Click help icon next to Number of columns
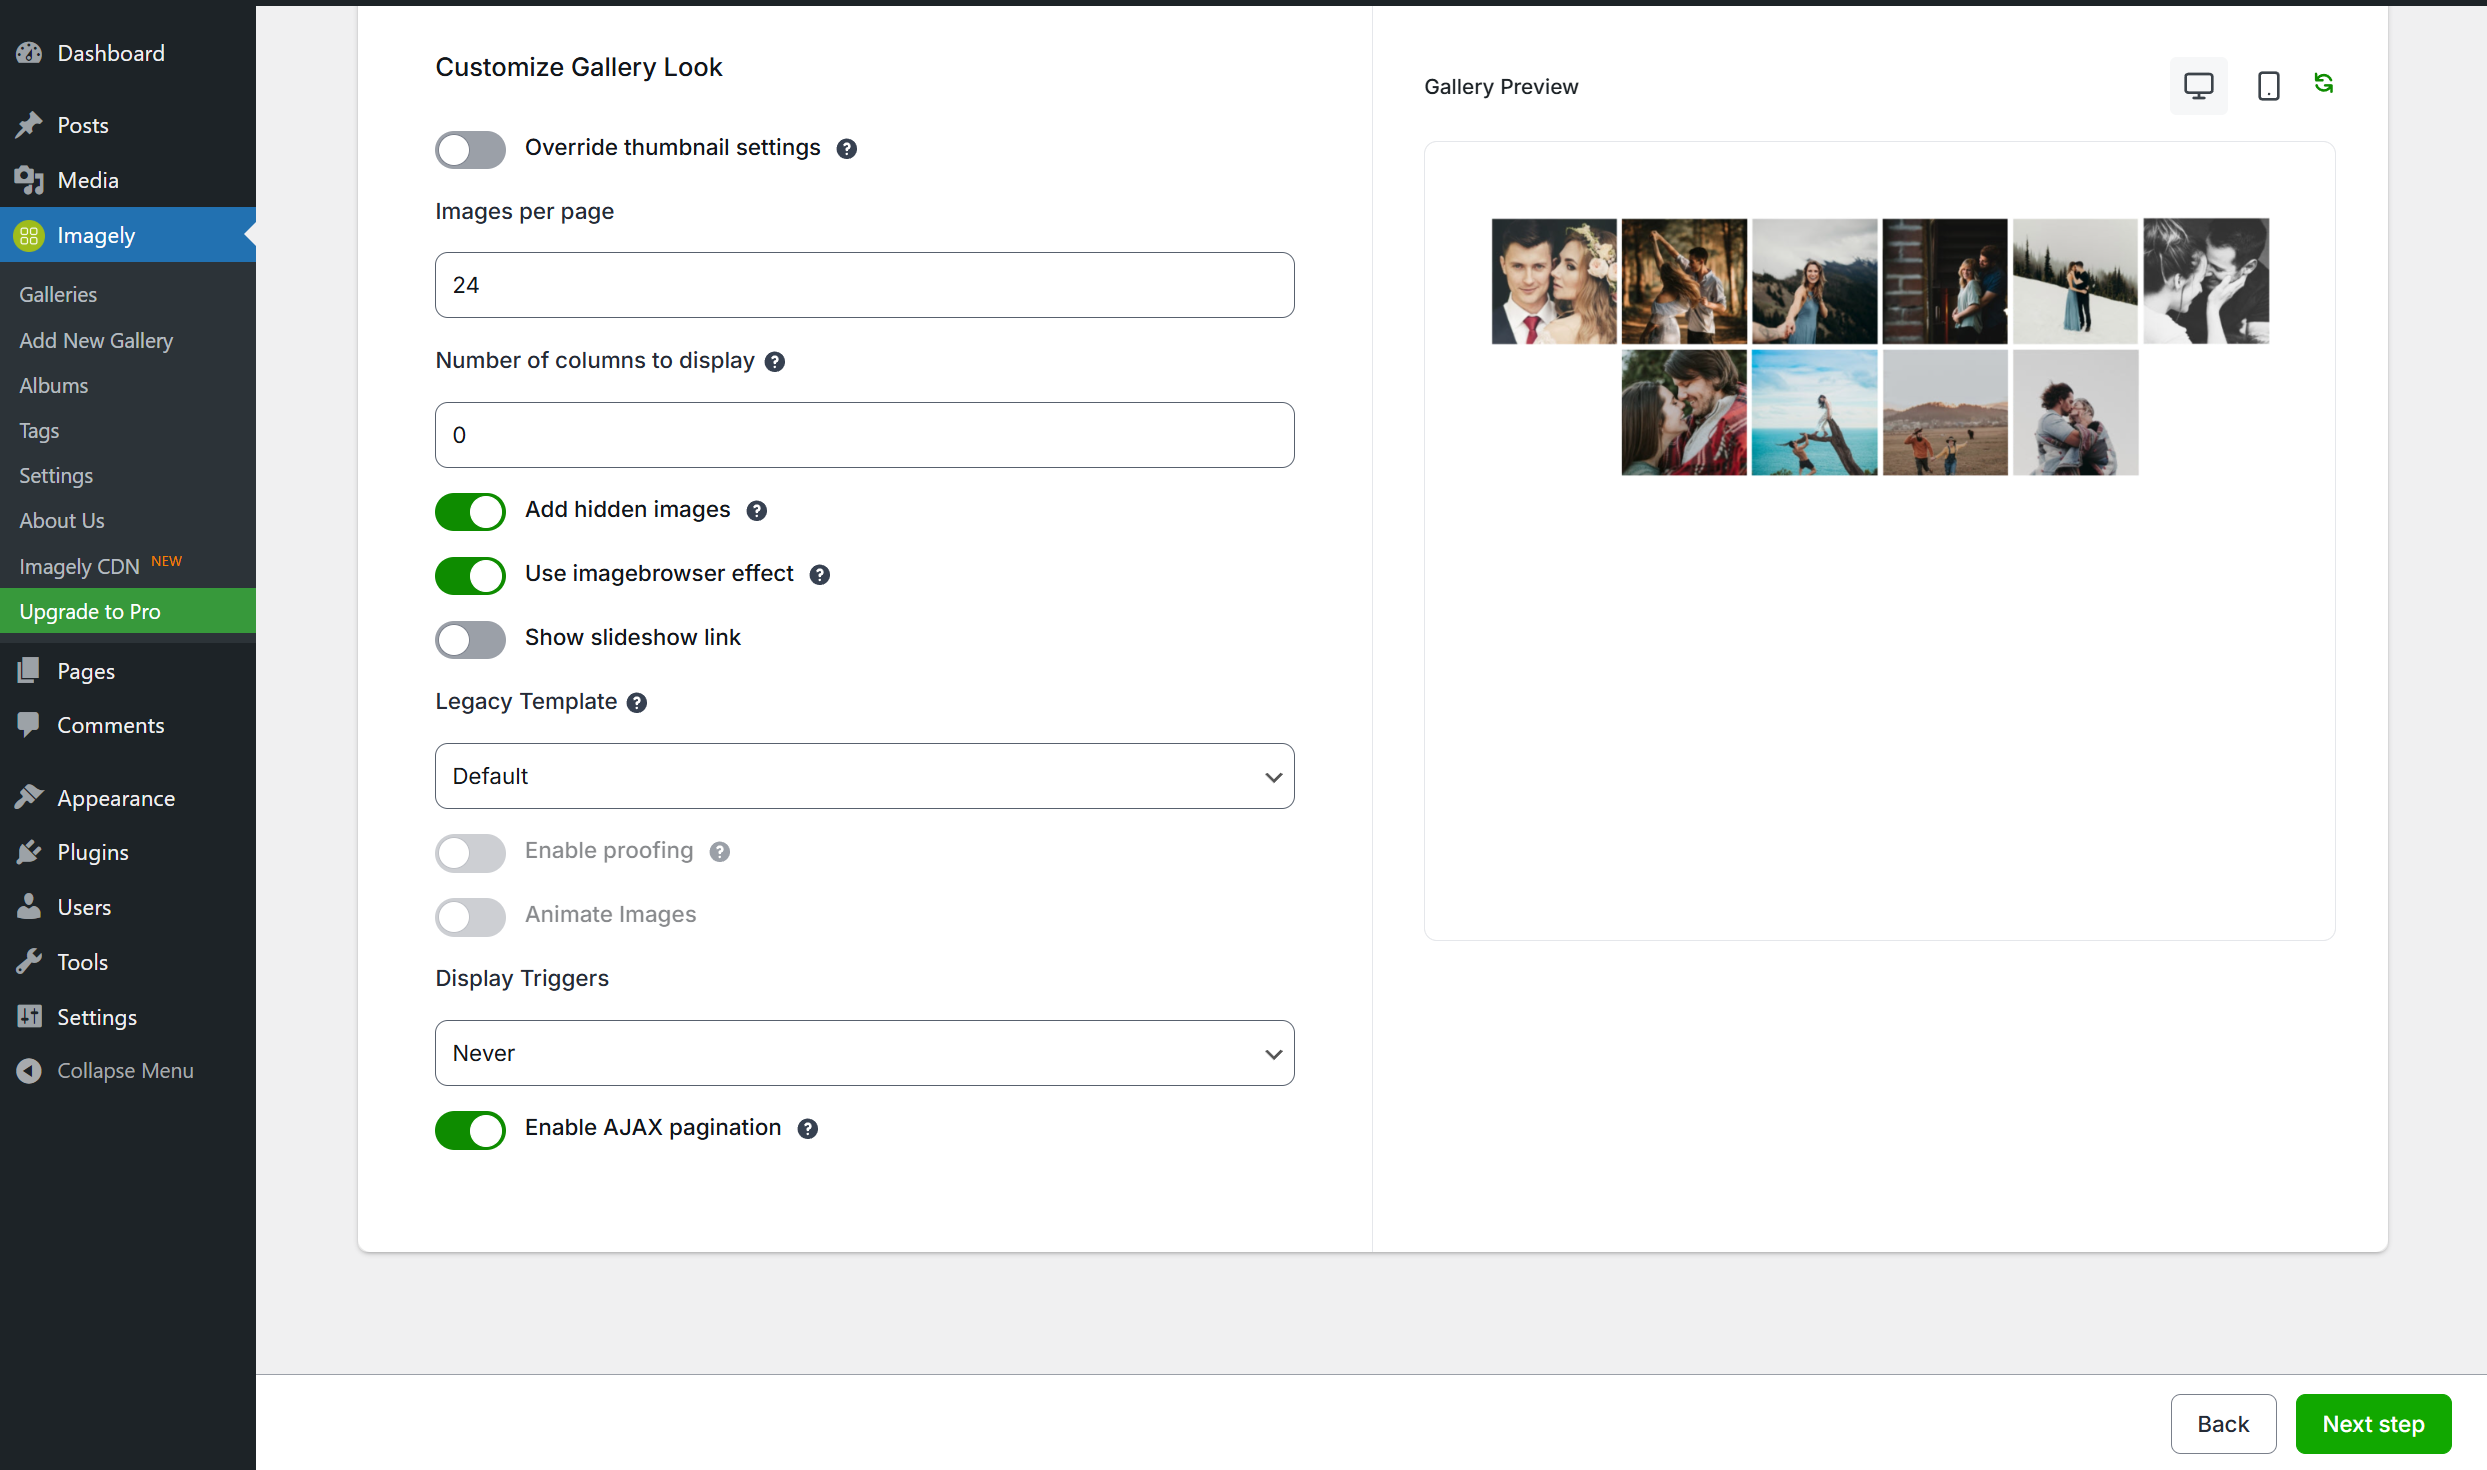This screenshot has width=2487, height=1470. [775, 362]
